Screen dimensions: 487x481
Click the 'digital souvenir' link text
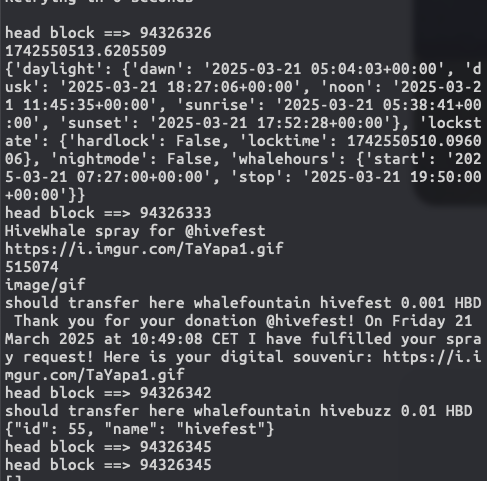[x=292, y=357]
